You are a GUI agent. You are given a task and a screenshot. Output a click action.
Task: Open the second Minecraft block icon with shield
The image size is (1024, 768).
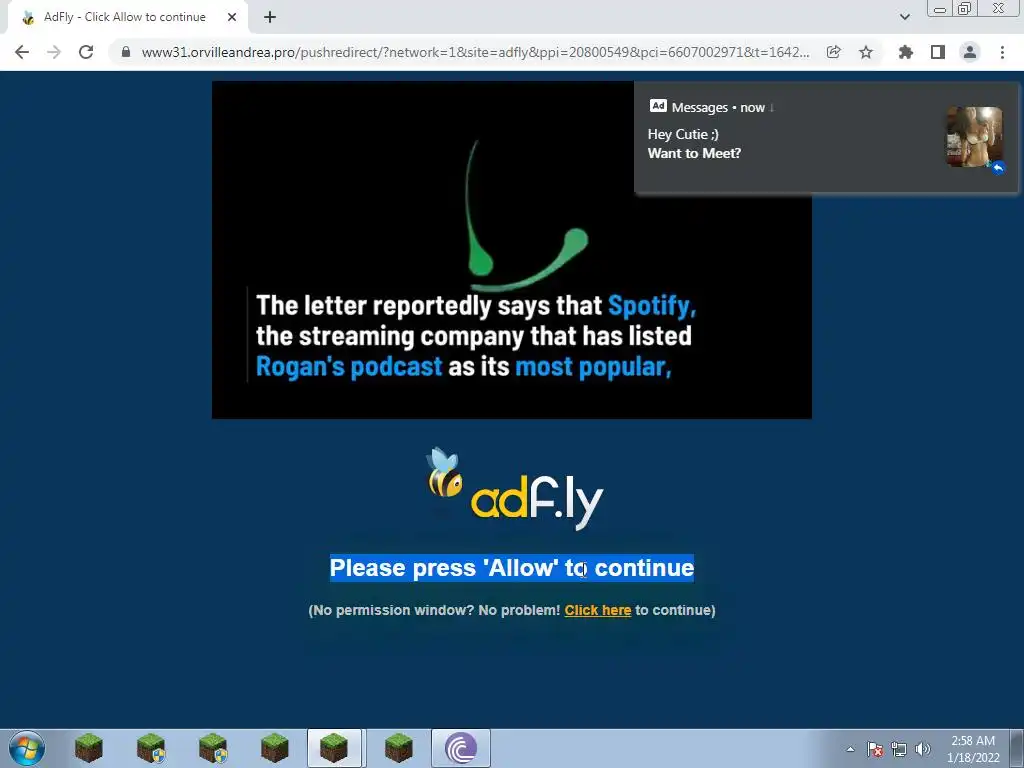coord(151,748)
